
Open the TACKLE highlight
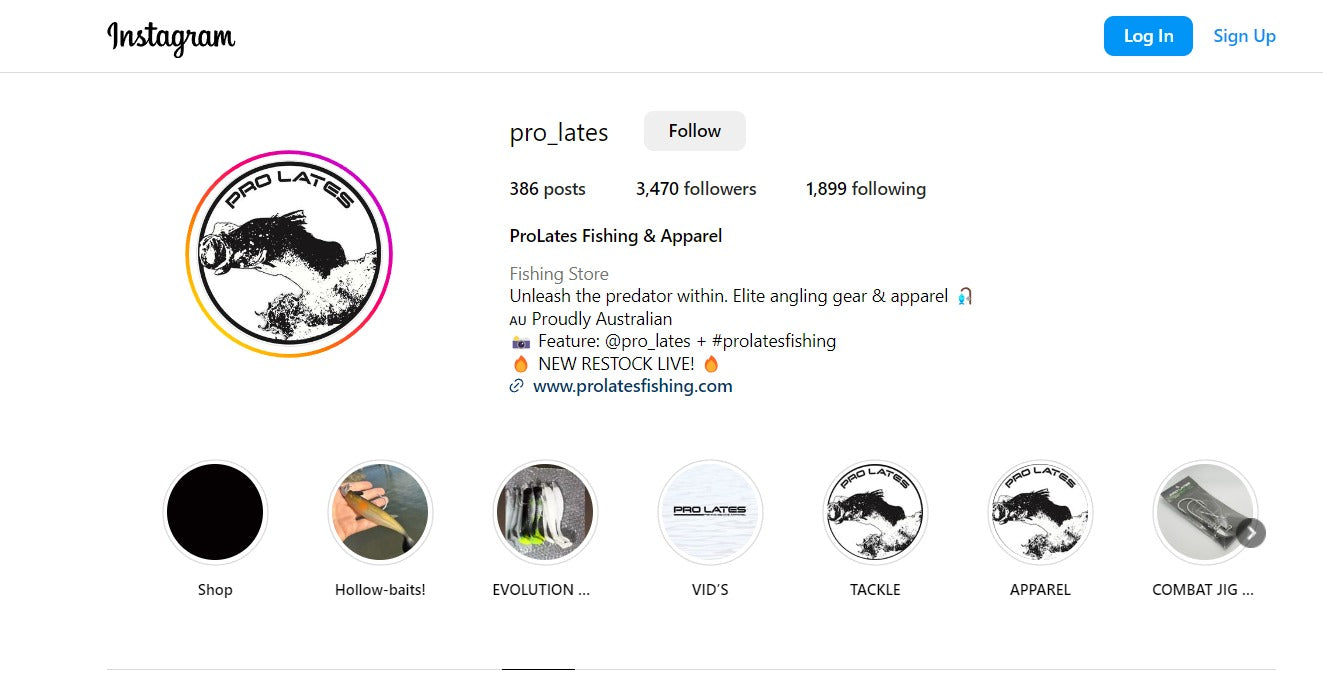[x=875, y=513]
